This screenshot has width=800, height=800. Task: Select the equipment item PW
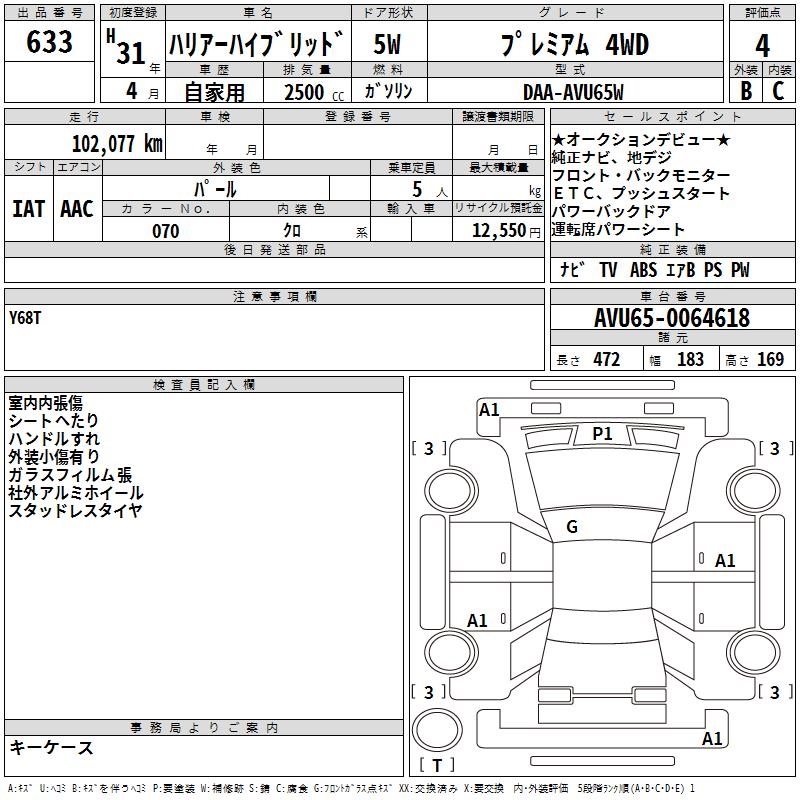coord(740,269)
